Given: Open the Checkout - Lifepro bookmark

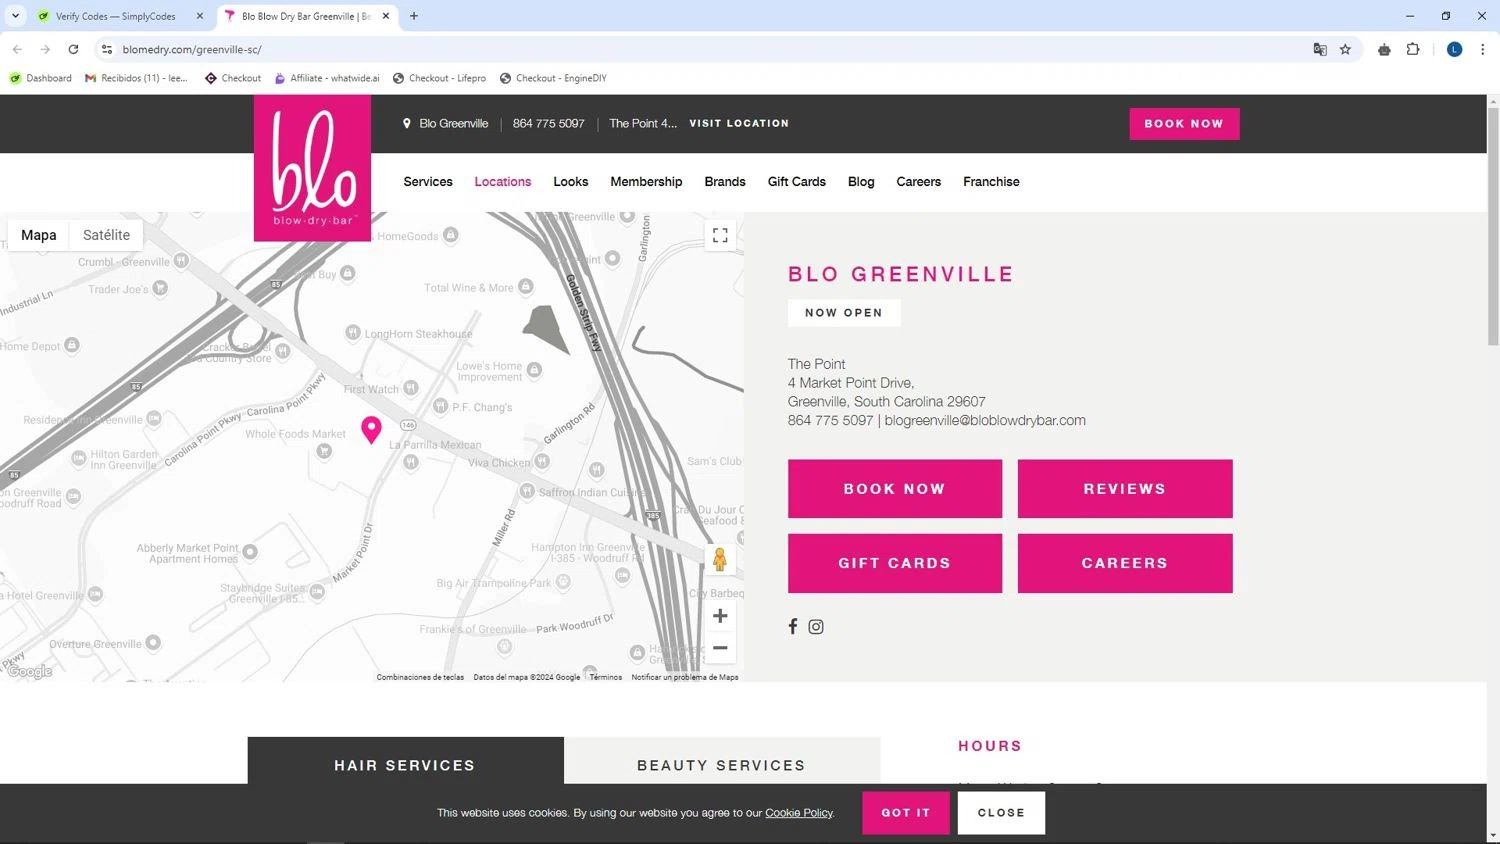Looking at the screenshot, I should point(439,78).
